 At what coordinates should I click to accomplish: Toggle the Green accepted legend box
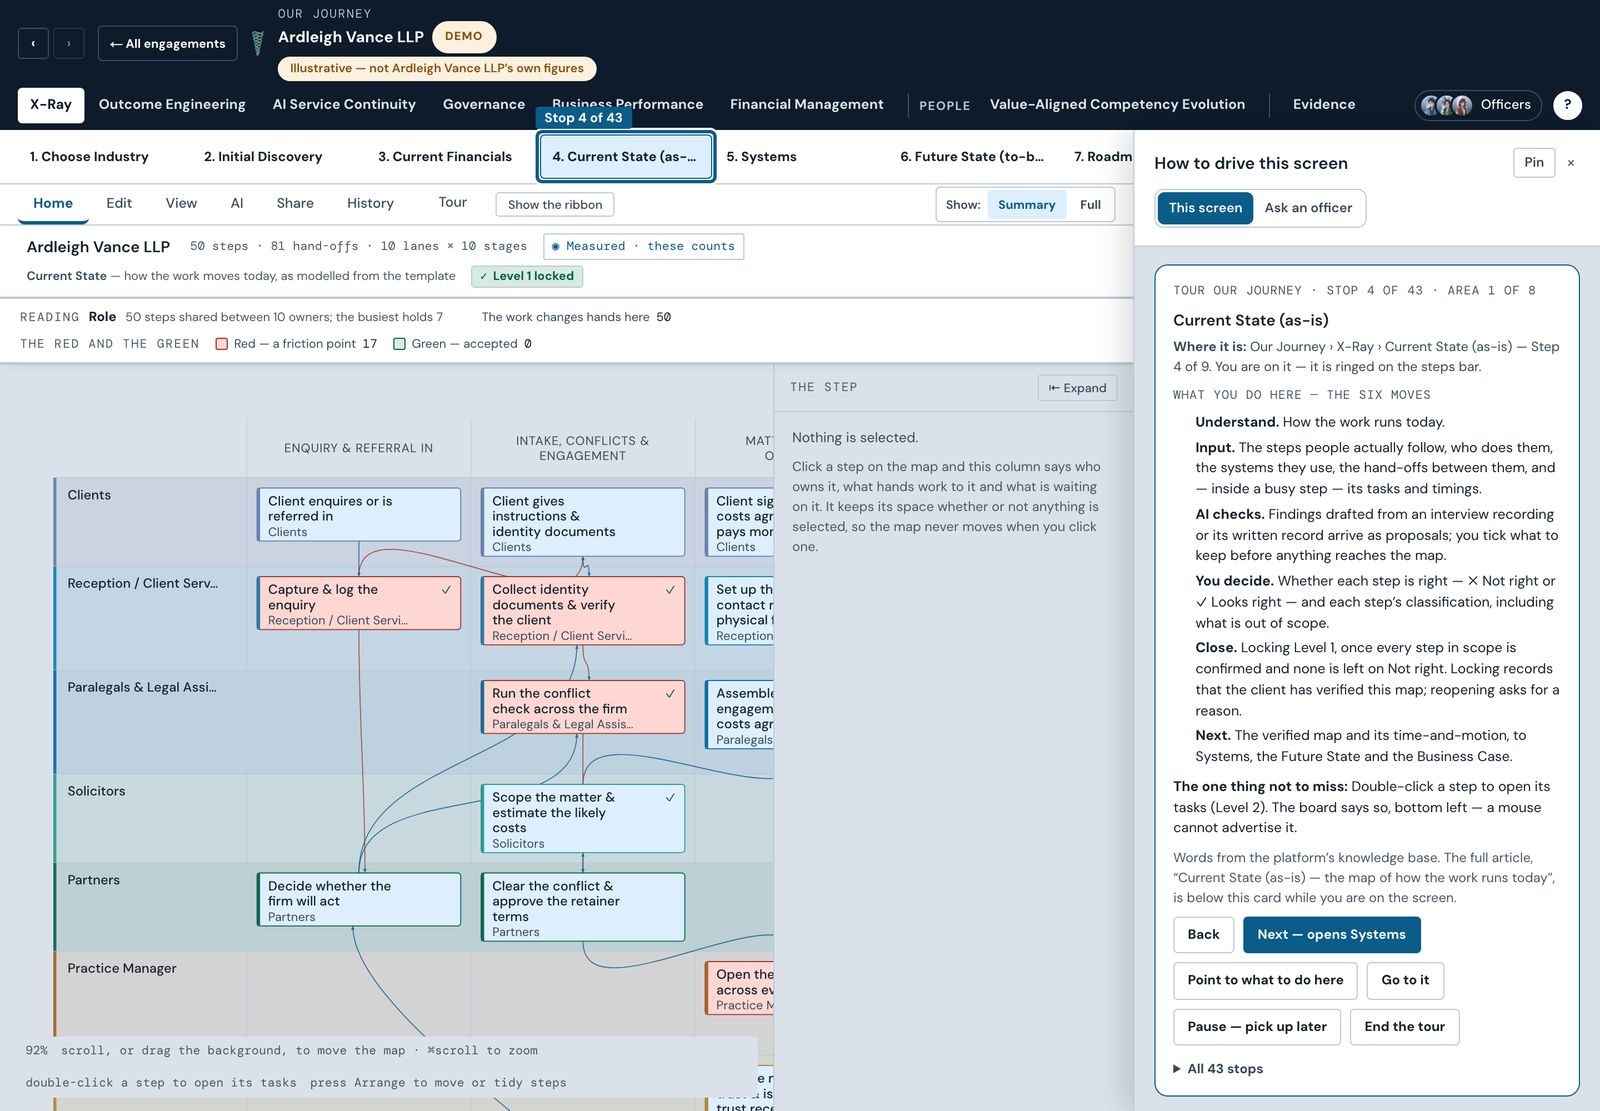[x=399, y=344]
